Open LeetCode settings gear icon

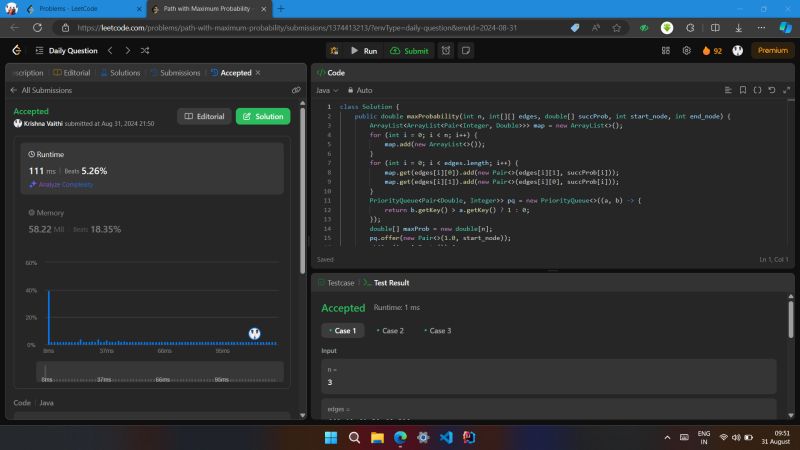686,50
